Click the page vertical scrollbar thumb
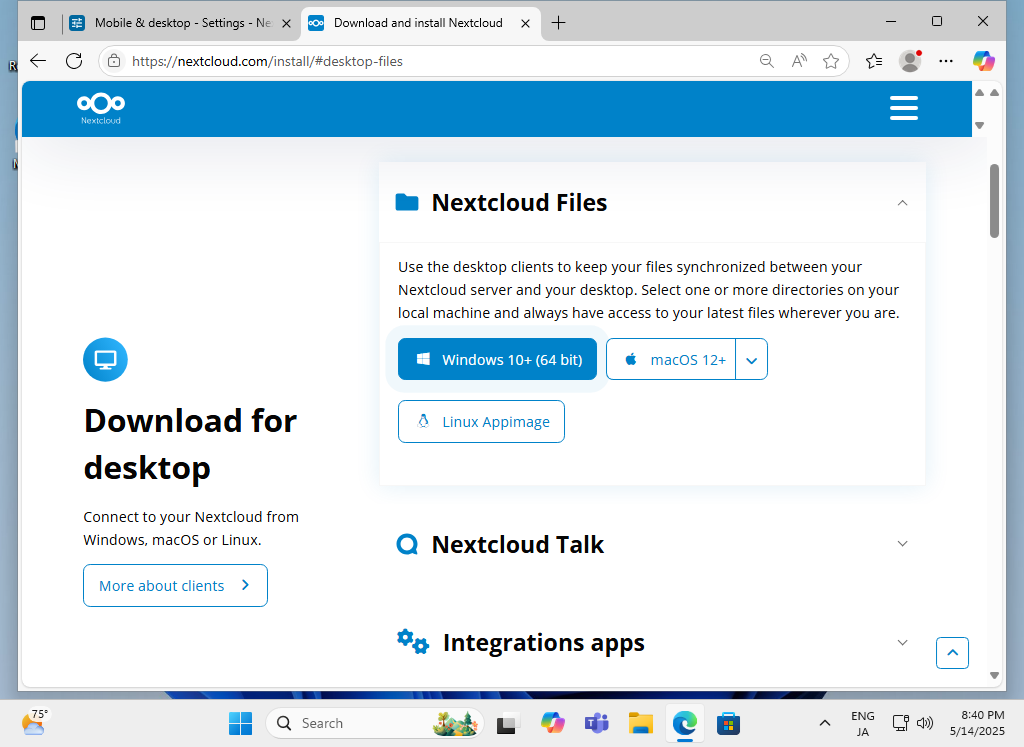 click(994, 201)
